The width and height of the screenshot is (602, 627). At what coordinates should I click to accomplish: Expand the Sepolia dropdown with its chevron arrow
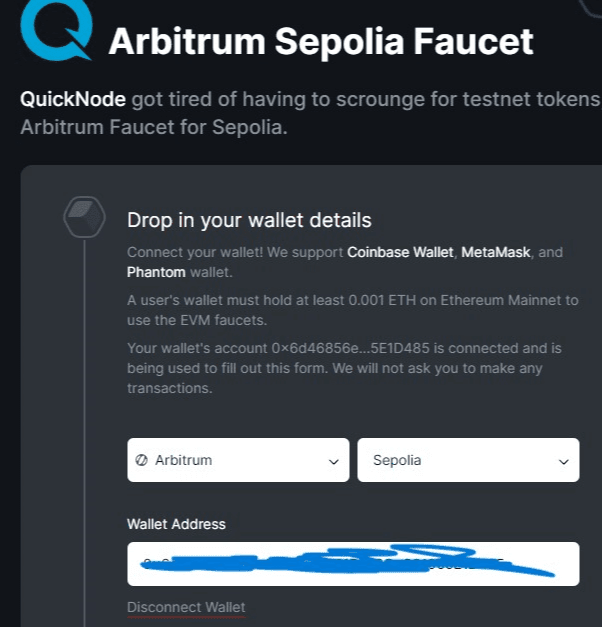click(x=560, y=461)
